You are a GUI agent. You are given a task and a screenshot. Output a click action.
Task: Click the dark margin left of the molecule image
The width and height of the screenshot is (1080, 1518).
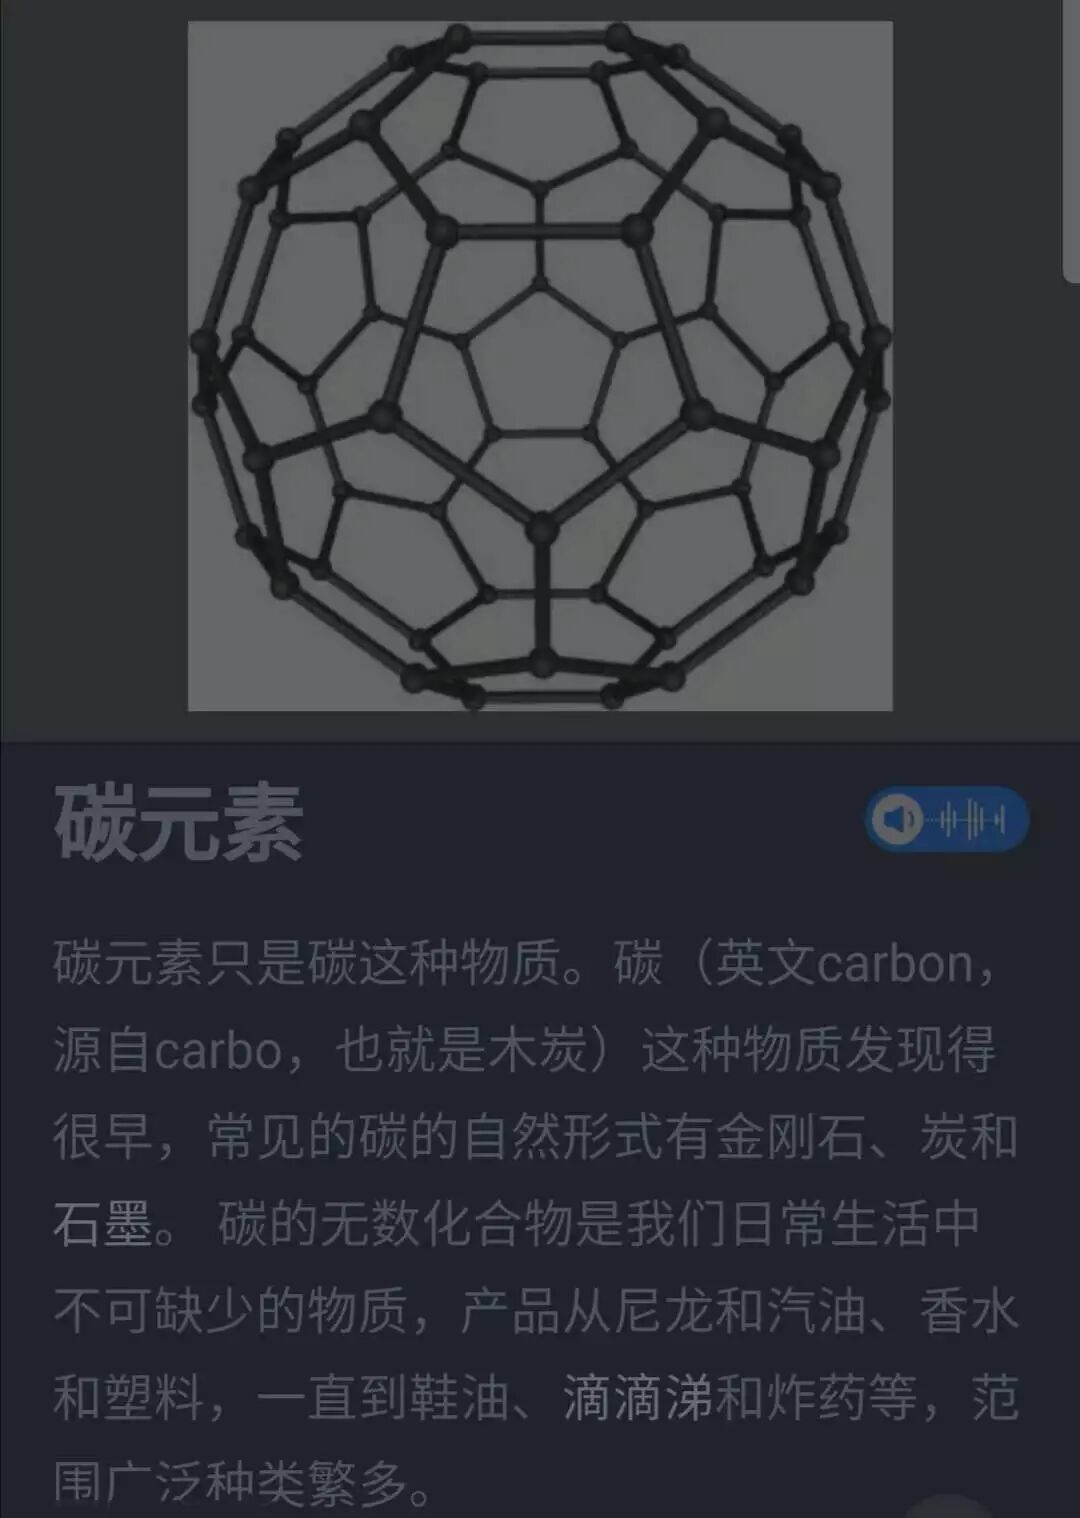pos(94,366)
